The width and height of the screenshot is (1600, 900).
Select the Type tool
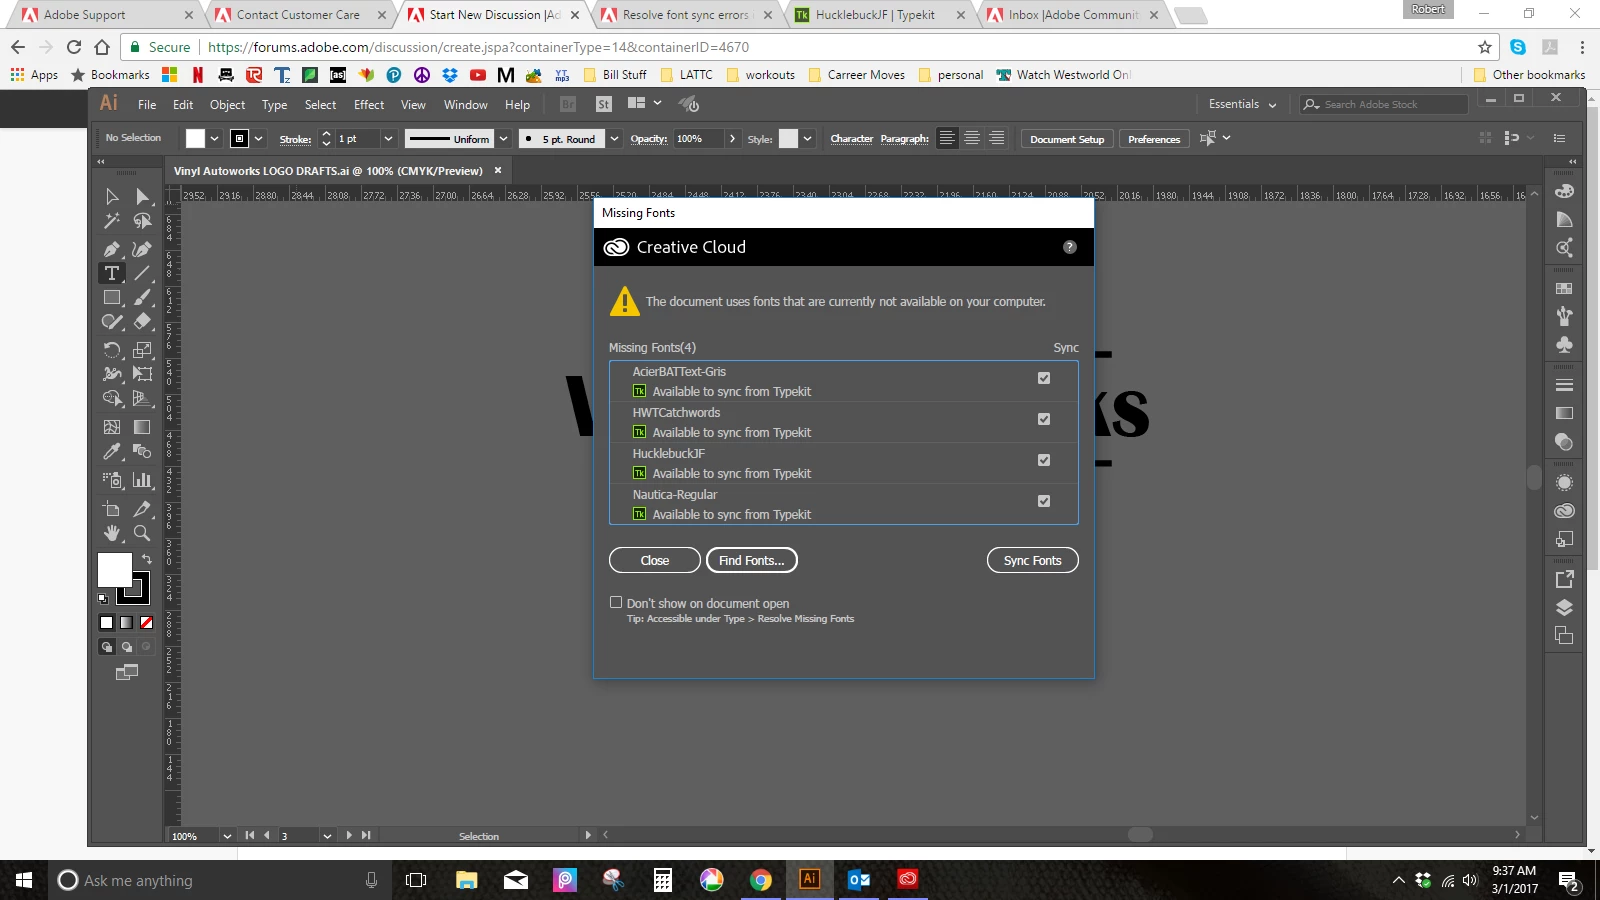(112, 273)
